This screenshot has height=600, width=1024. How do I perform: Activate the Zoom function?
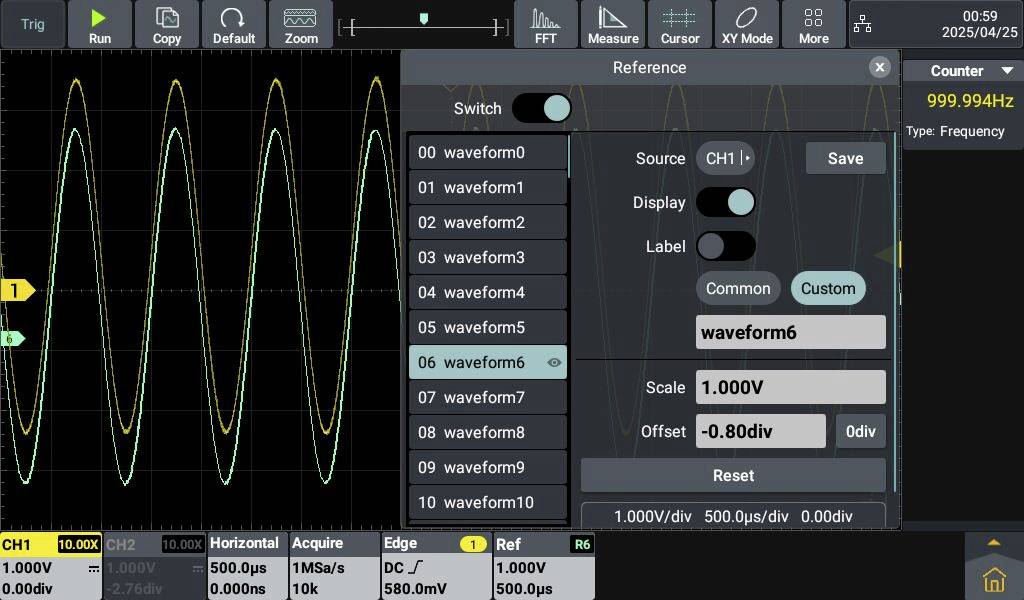click(301, 24)
